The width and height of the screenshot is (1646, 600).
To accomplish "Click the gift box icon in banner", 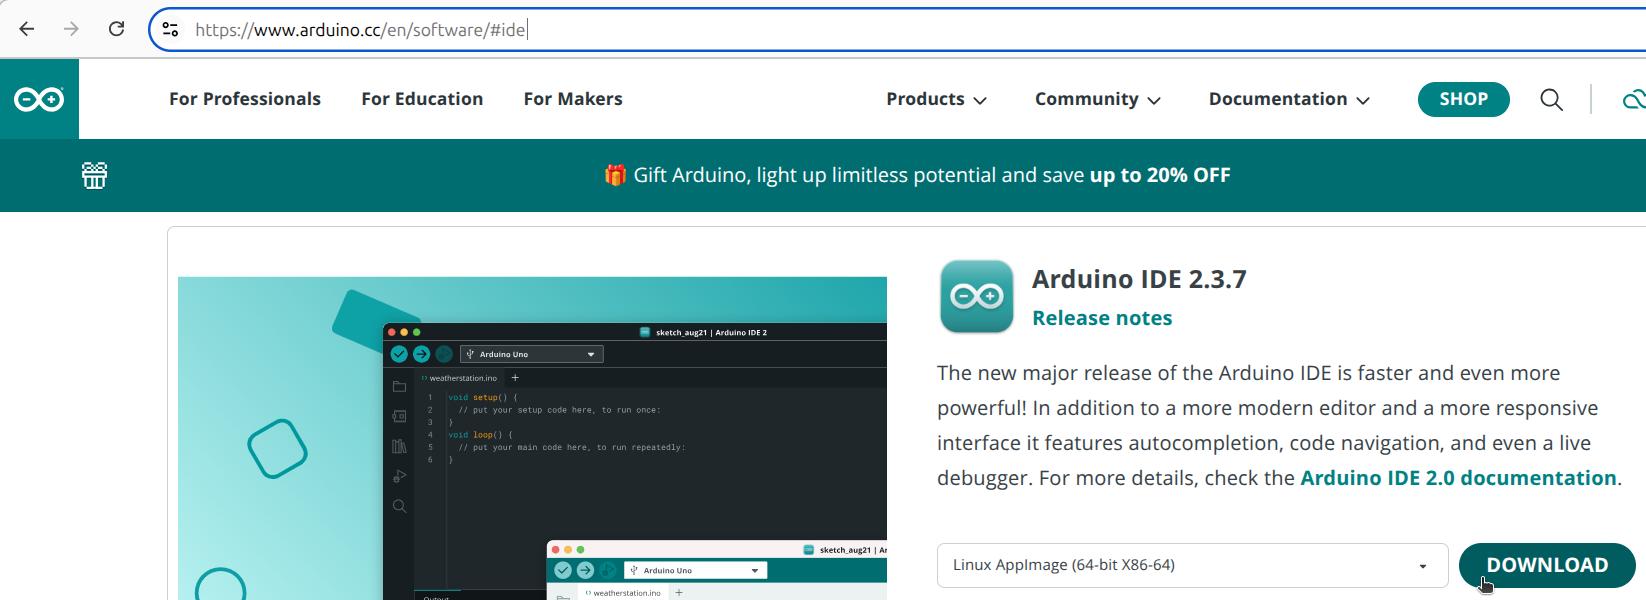I will pyautogui.click(x=94, y=175).
